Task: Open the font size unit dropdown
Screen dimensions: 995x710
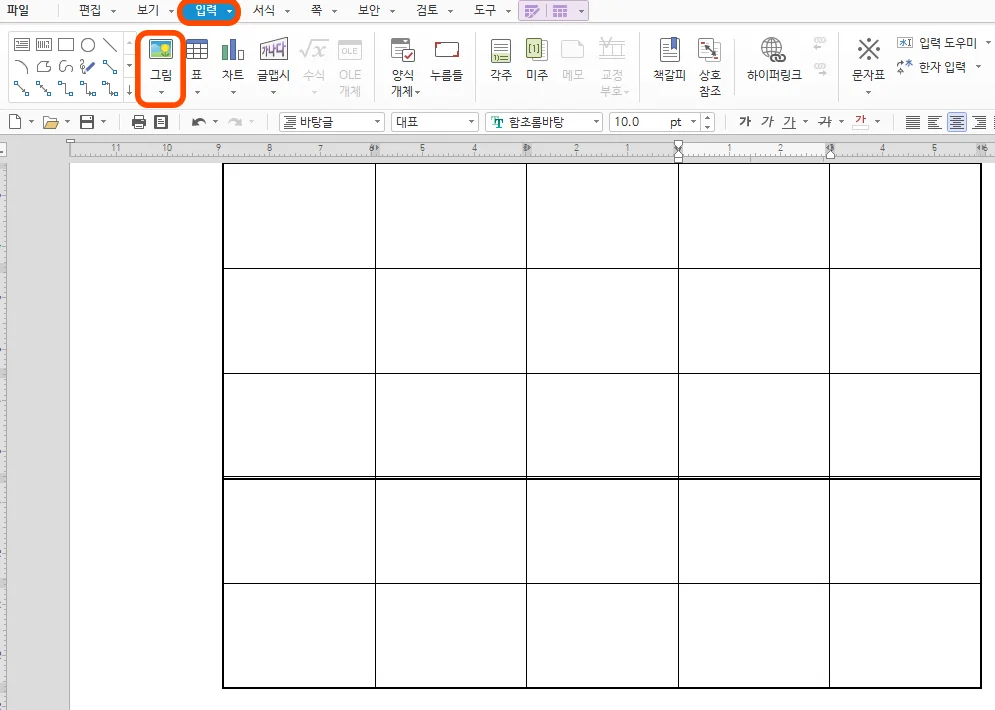Action: point(694,122)
